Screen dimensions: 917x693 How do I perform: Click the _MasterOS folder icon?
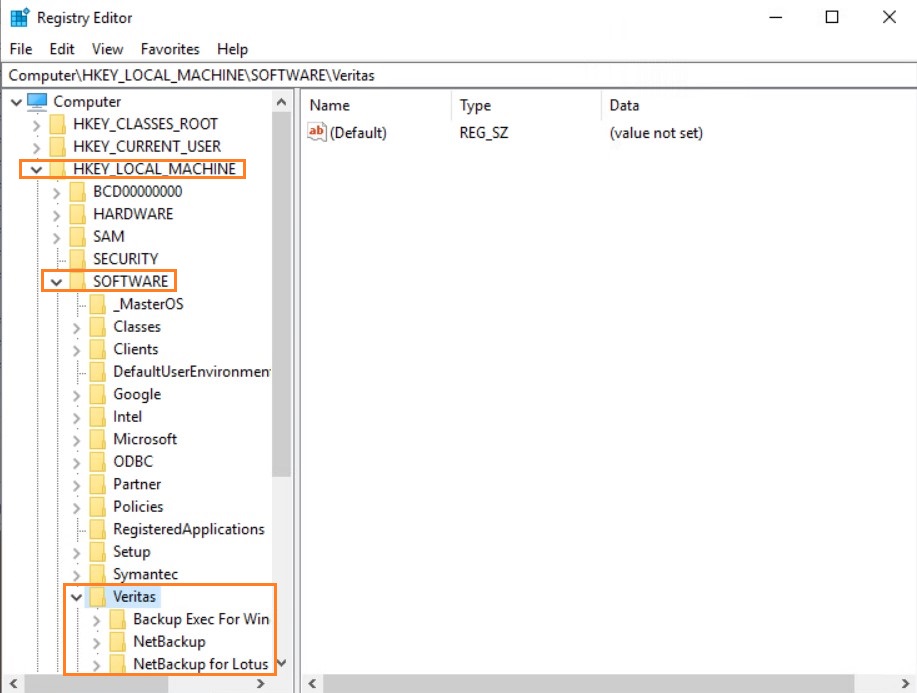point(98,304)
